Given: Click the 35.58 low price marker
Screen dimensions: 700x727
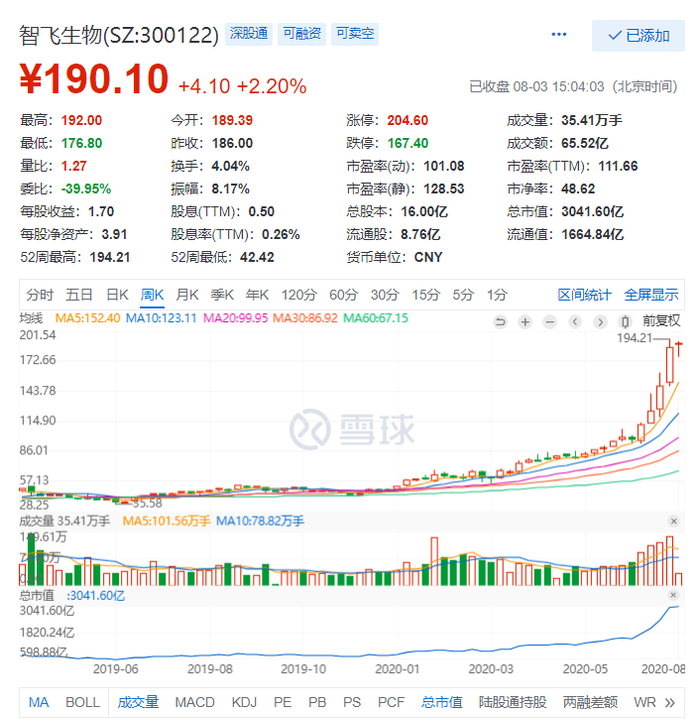Looking at the screenshot, I should tap(147, 503).
